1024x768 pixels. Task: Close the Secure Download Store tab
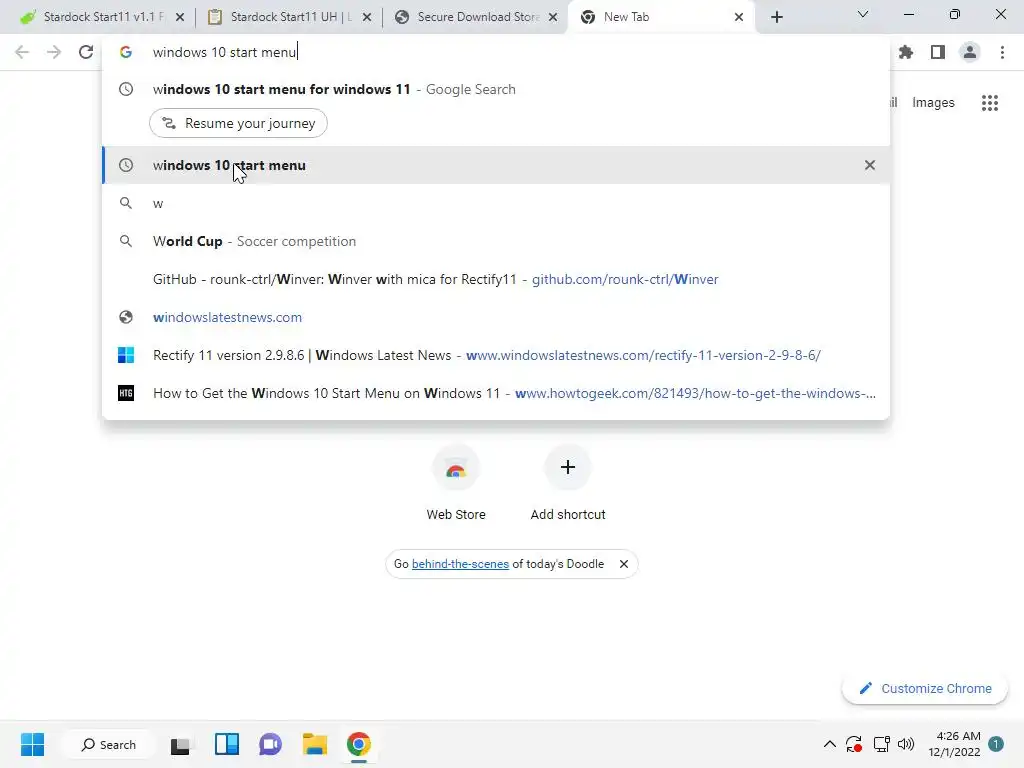(553, 17)
